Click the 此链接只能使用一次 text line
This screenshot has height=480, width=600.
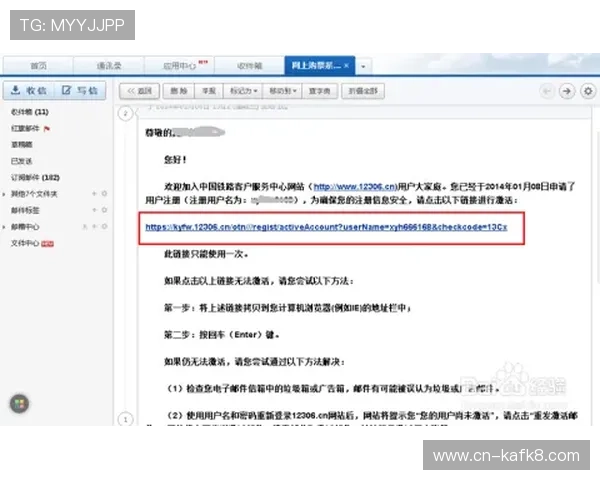206,254
